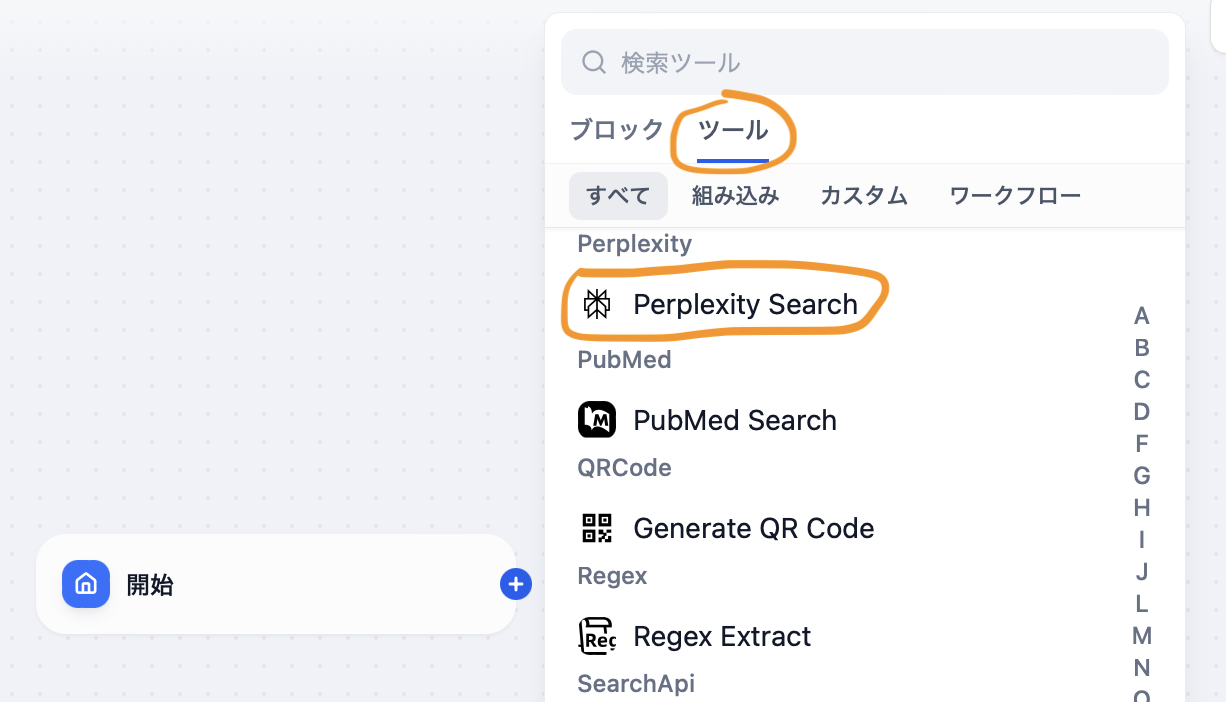This screenshot has width=1226, height=702.
Task: Open the Perplexity Search tool entry
Action: (x=747, y=303)
